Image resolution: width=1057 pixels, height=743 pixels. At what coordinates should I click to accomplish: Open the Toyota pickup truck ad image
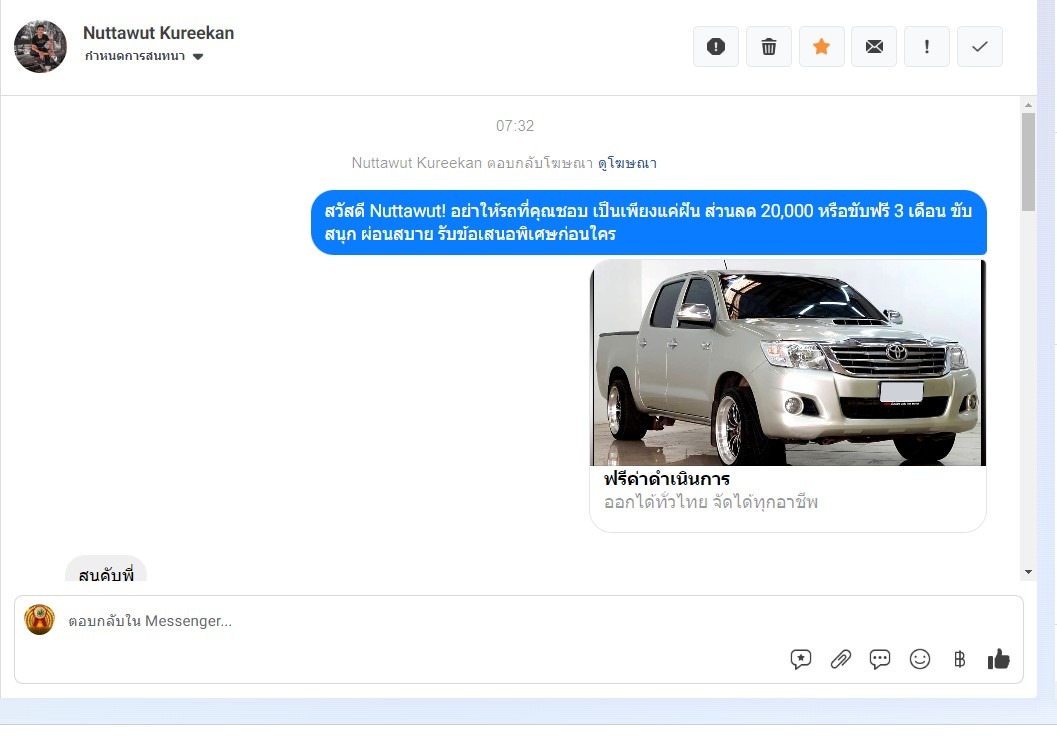[x=788, y=363]
